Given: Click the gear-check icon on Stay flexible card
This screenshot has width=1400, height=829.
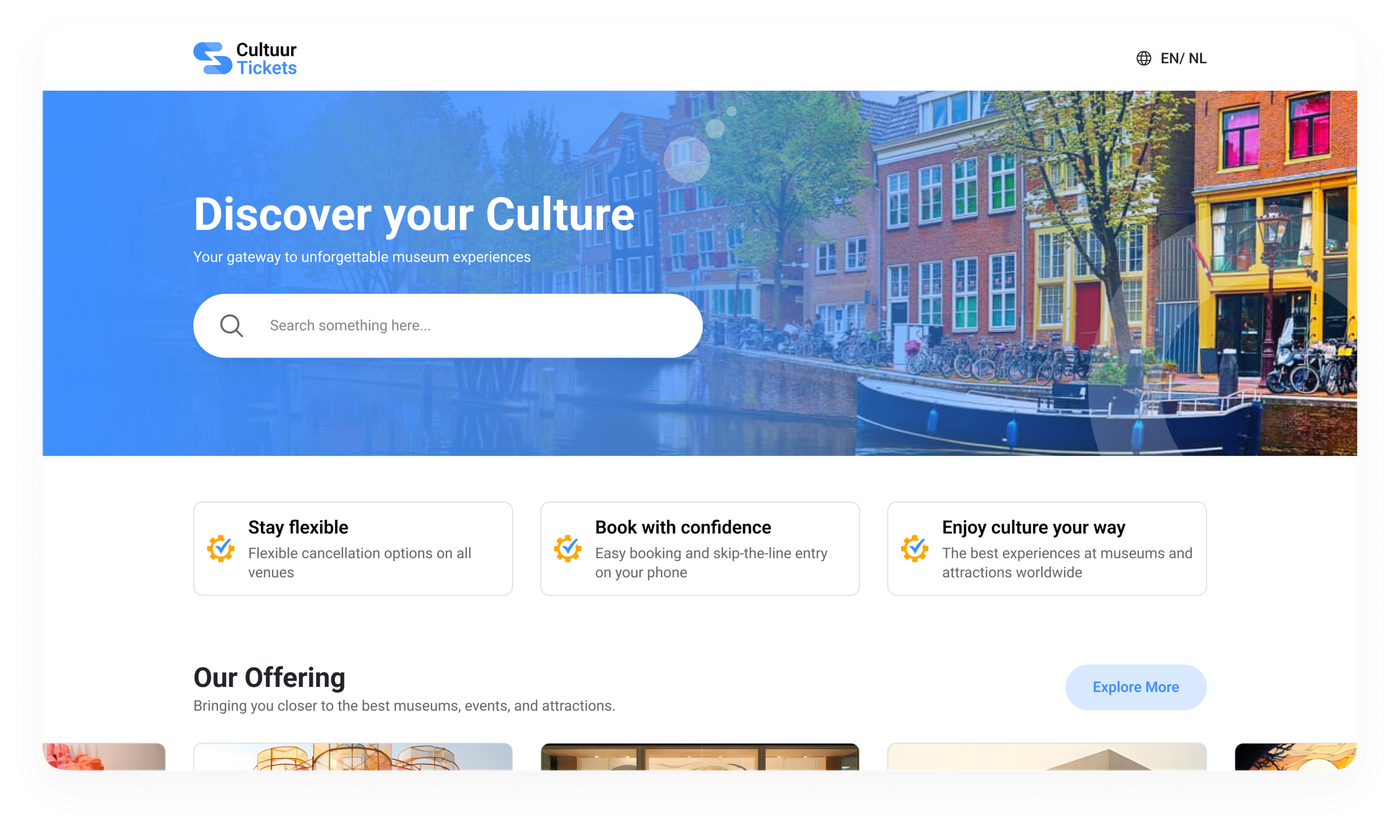Looking at the screenshot, I should pos(221,548).
